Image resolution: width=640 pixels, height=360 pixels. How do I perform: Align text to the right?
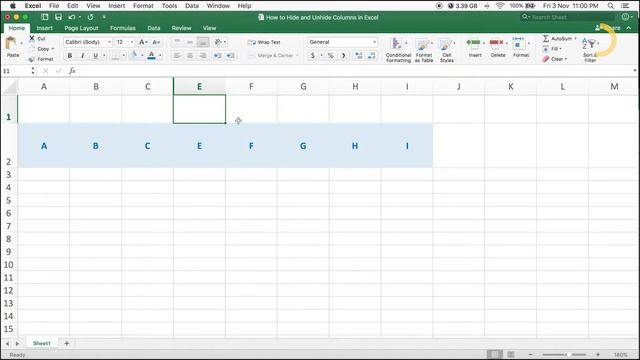[202, 56]
